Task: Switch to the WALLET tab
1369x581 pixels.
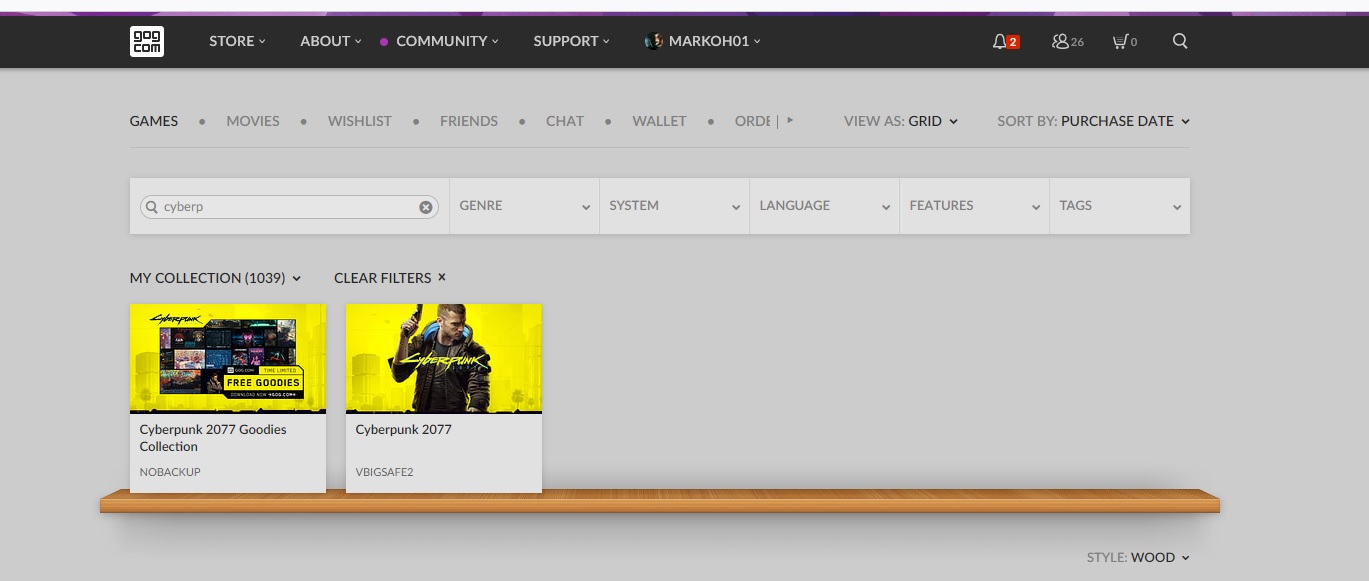Action: 659,121
